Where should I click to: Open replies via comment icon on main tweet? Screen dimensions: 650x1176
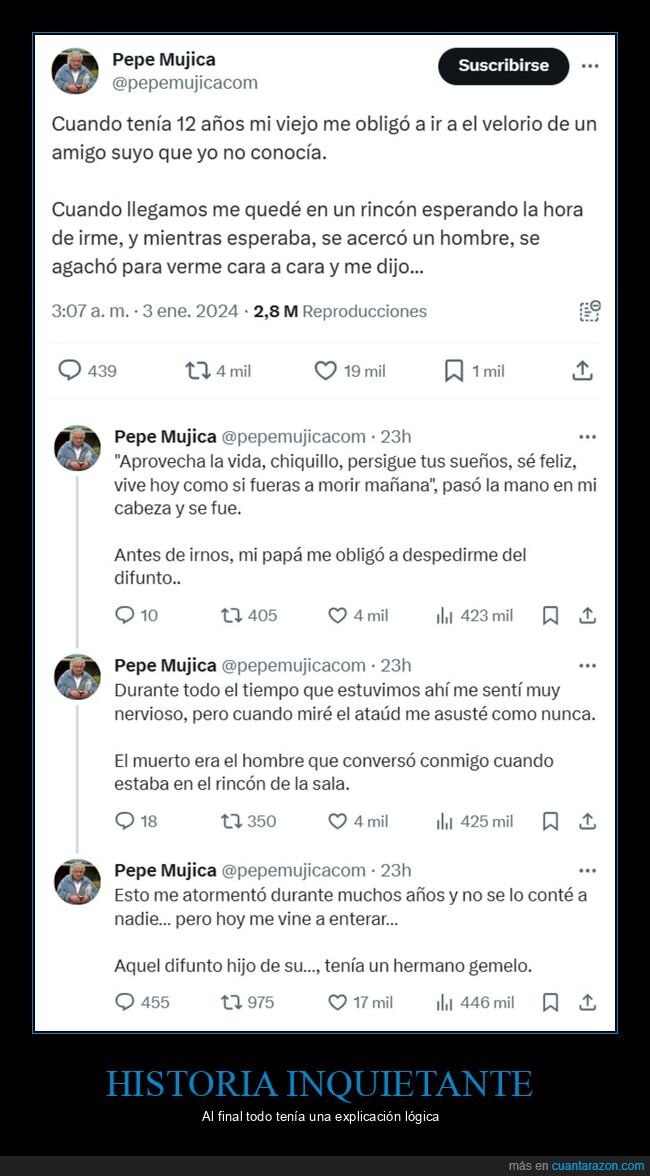point(68,370)
